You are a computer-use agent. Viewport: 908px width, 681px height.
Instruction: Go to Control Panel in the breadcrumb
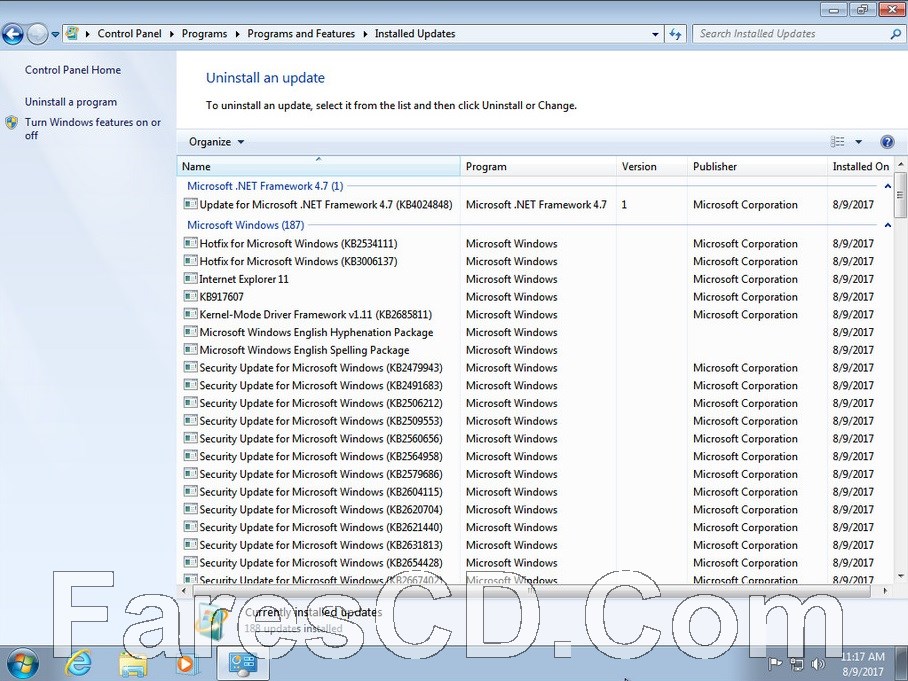pos(129,34)
